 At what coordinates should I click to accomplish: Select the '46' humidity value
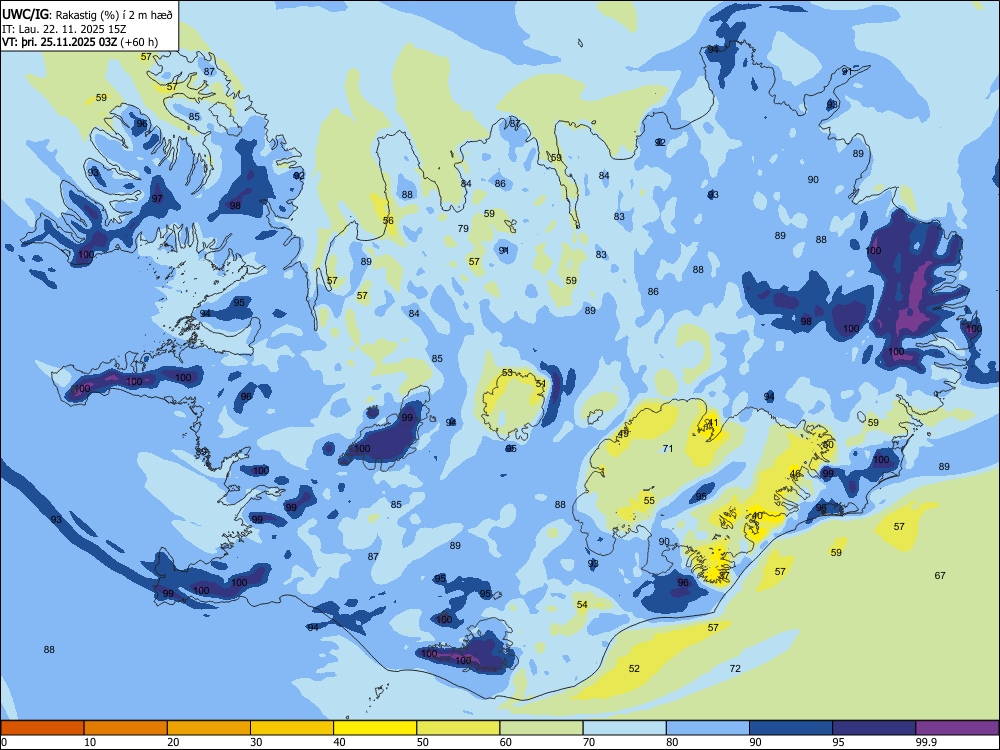click(795, 474)
